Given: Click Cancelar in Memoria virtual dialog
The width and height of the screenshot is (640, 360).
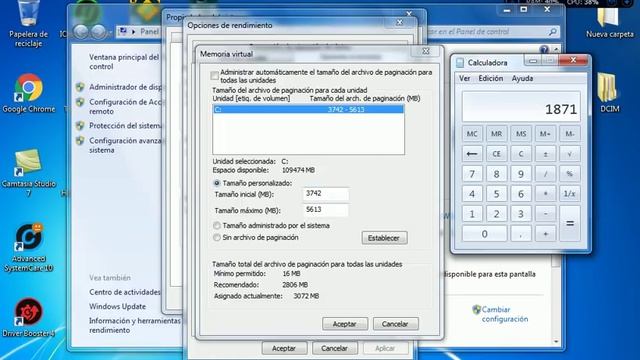Looking at the screenshot, I should [395, 324].
